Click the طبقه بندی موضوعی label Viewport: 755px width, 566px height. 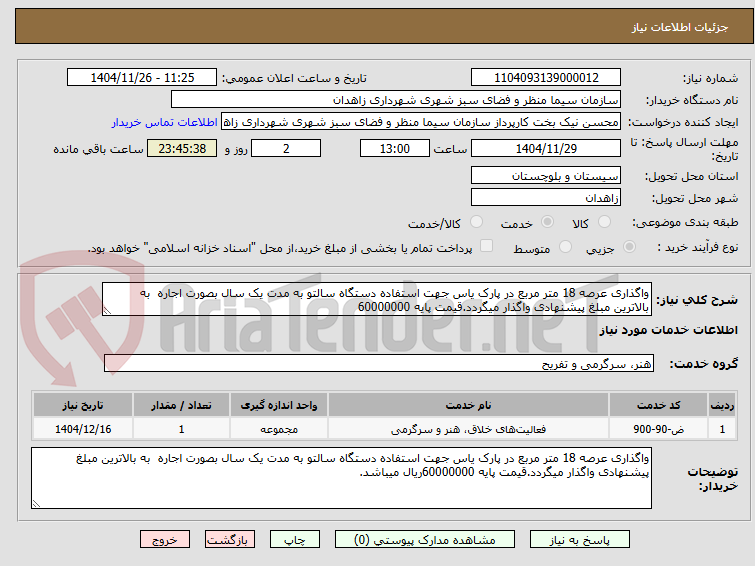685,223
